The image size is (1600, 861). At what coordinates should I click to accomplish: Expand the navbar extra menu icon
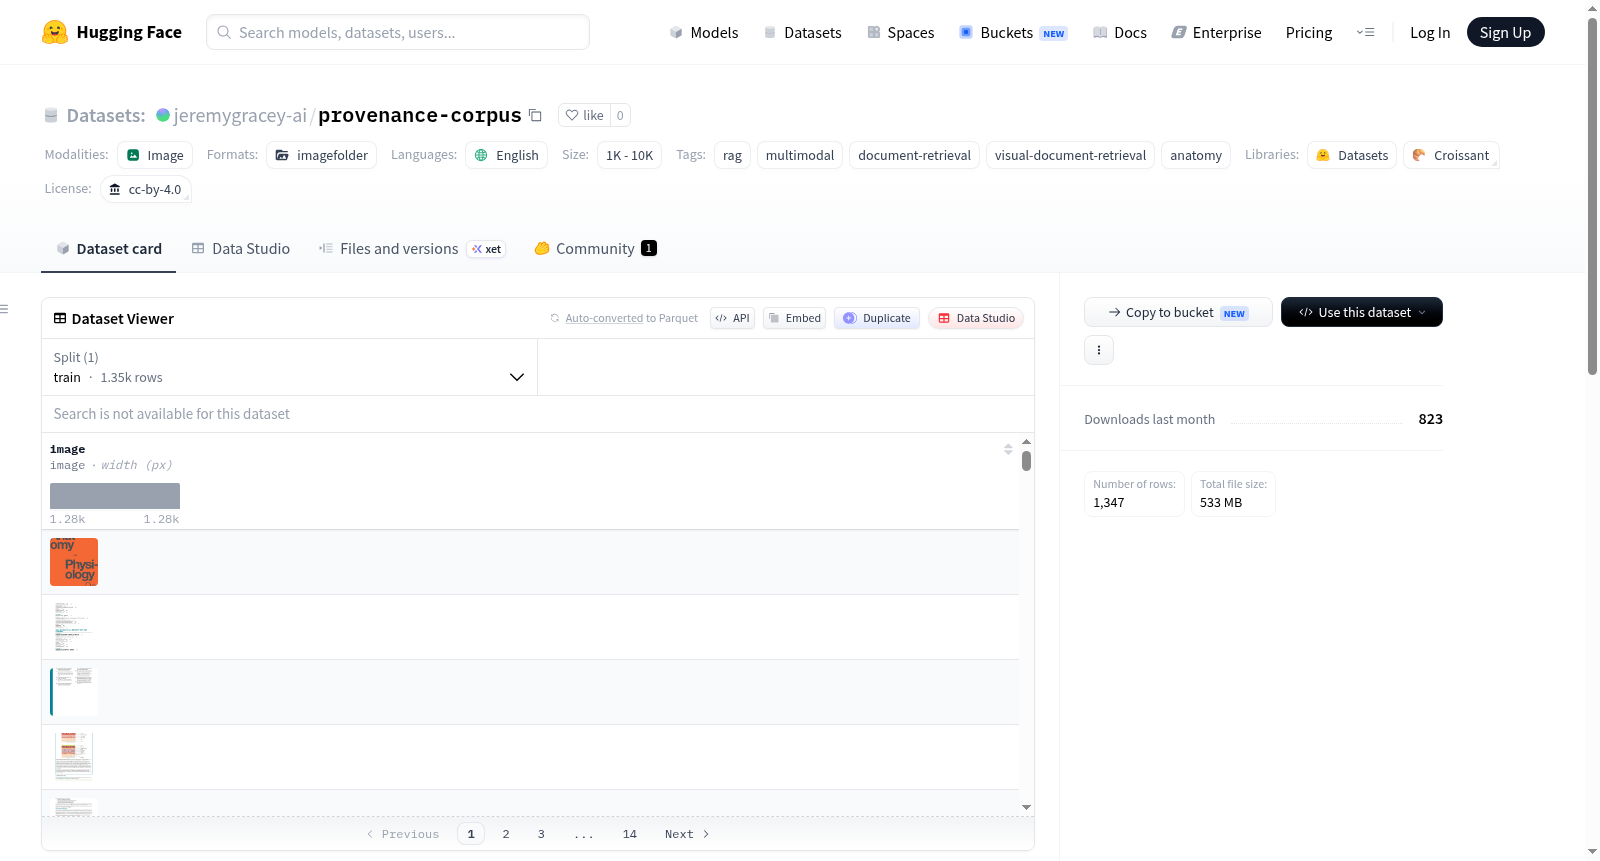[x=1365, y=32]
